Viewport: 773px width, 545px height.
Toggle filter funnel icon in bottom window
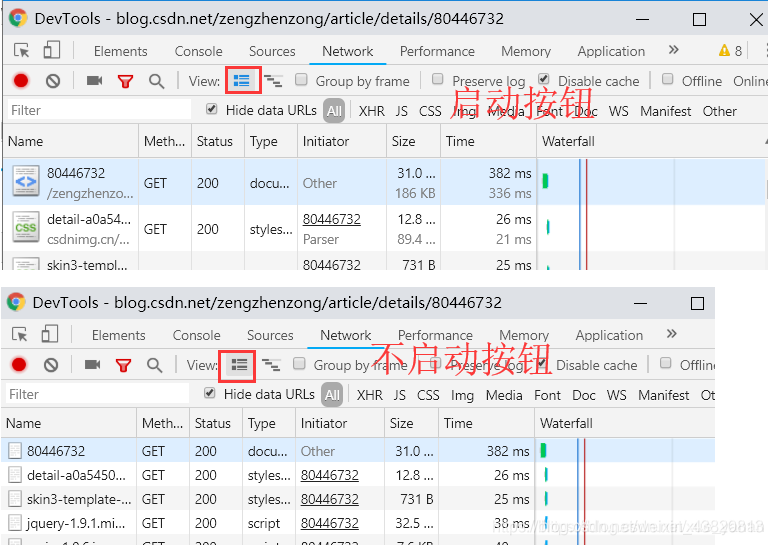coord(123,365)
